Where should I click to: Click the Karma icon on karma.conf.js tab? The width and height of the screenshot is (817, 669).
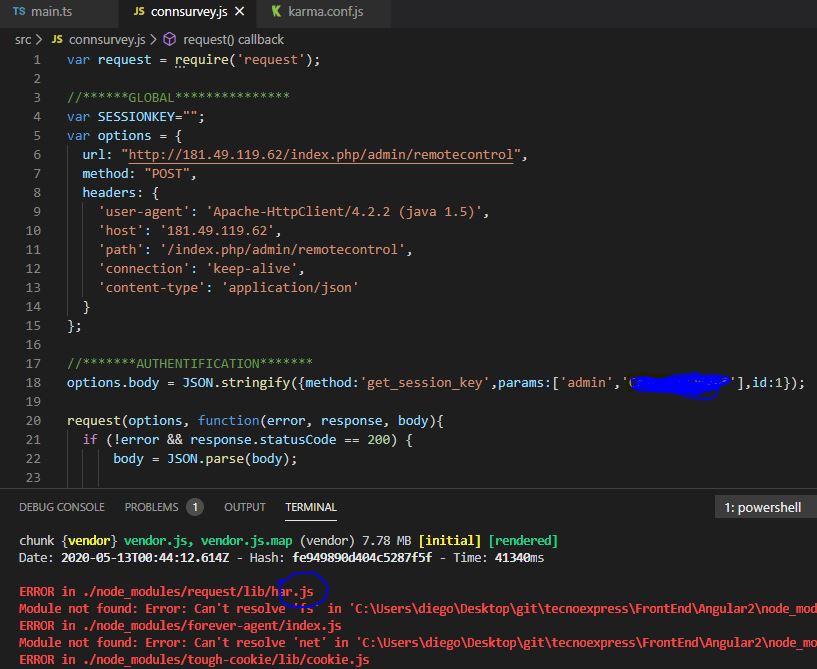(x=276, y=12)
